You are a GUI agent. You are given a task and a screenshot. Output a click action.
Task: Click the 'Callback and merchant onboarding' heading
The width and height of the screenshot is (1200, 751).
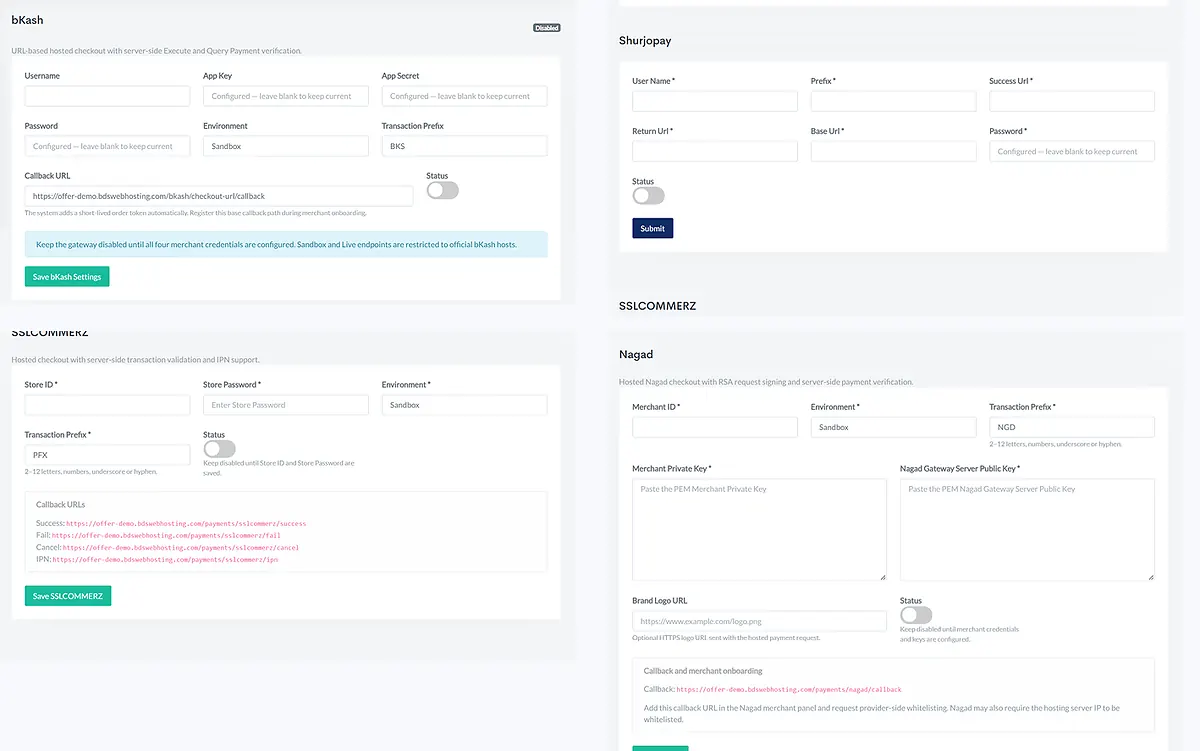tap(703, 670)
